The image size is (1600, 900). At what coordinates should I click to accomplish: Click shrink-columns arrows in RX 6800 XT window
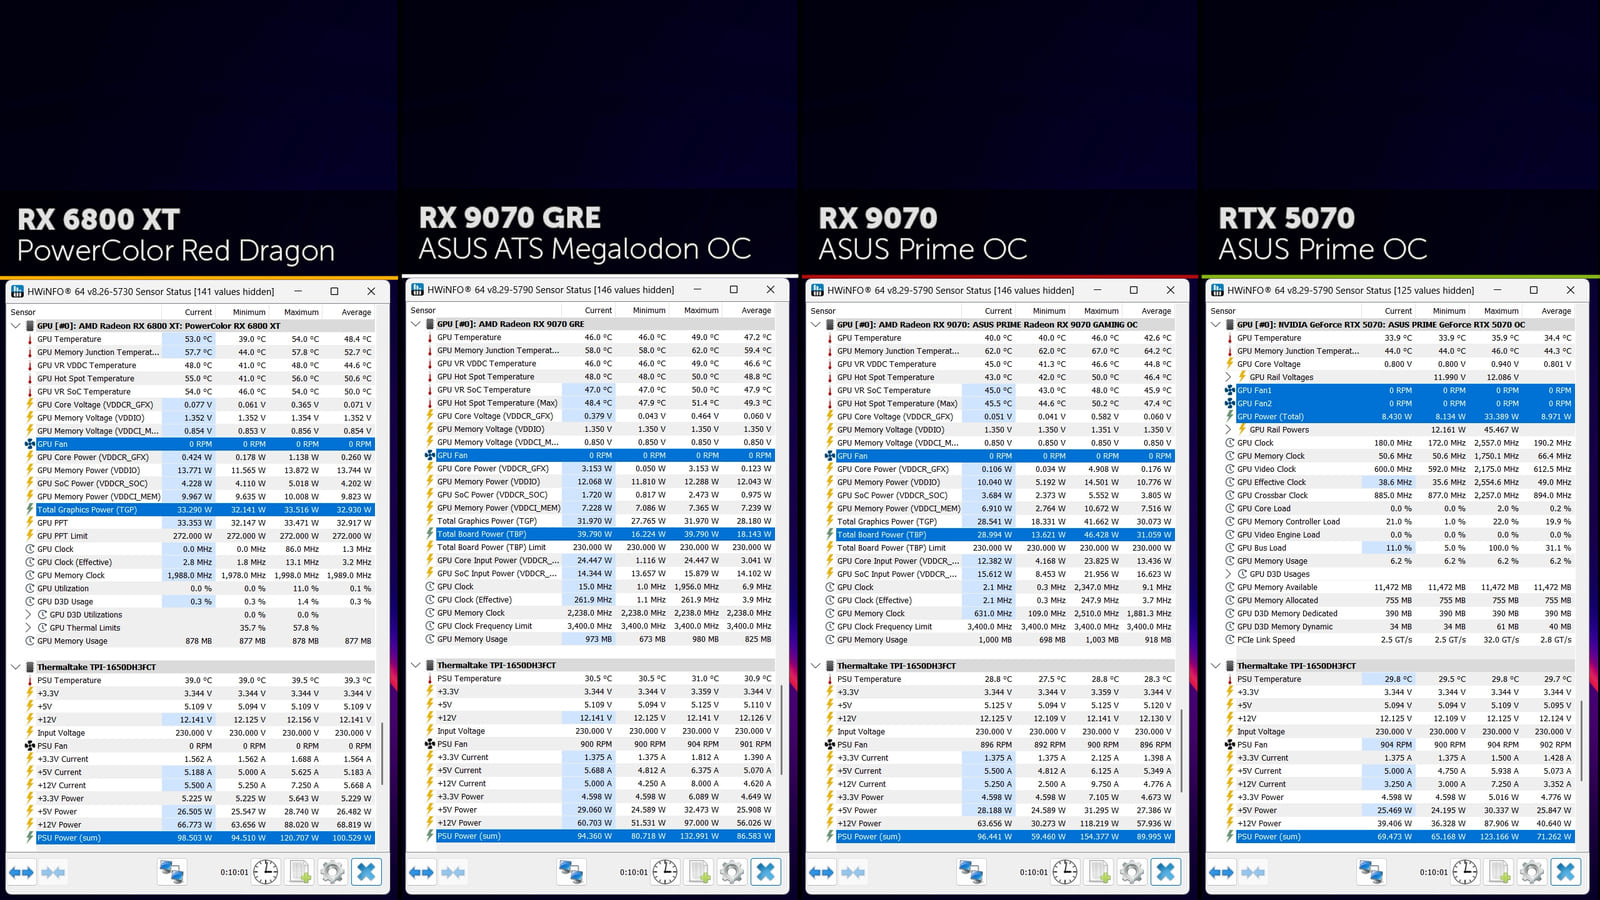(53, 873)
